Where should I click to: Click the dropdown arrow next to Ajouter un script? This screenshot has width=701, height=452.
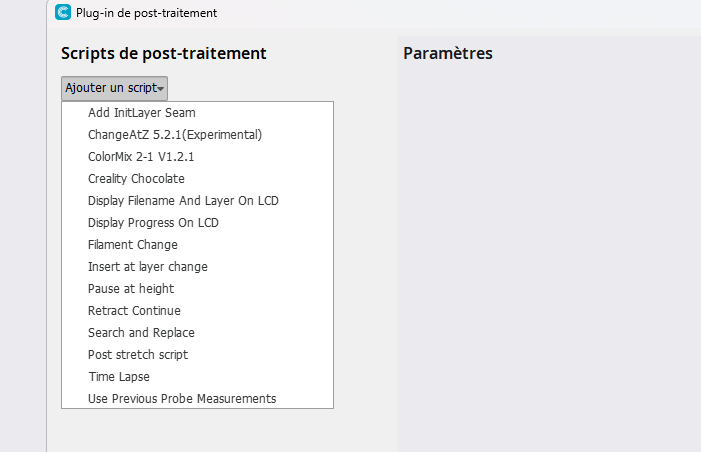pos(160,89)
